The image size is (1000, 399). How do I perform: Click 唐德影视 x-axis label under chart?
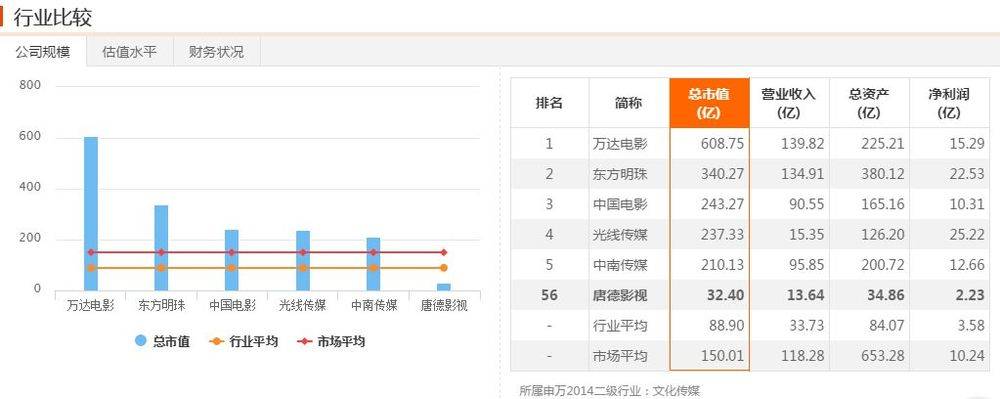444,305
